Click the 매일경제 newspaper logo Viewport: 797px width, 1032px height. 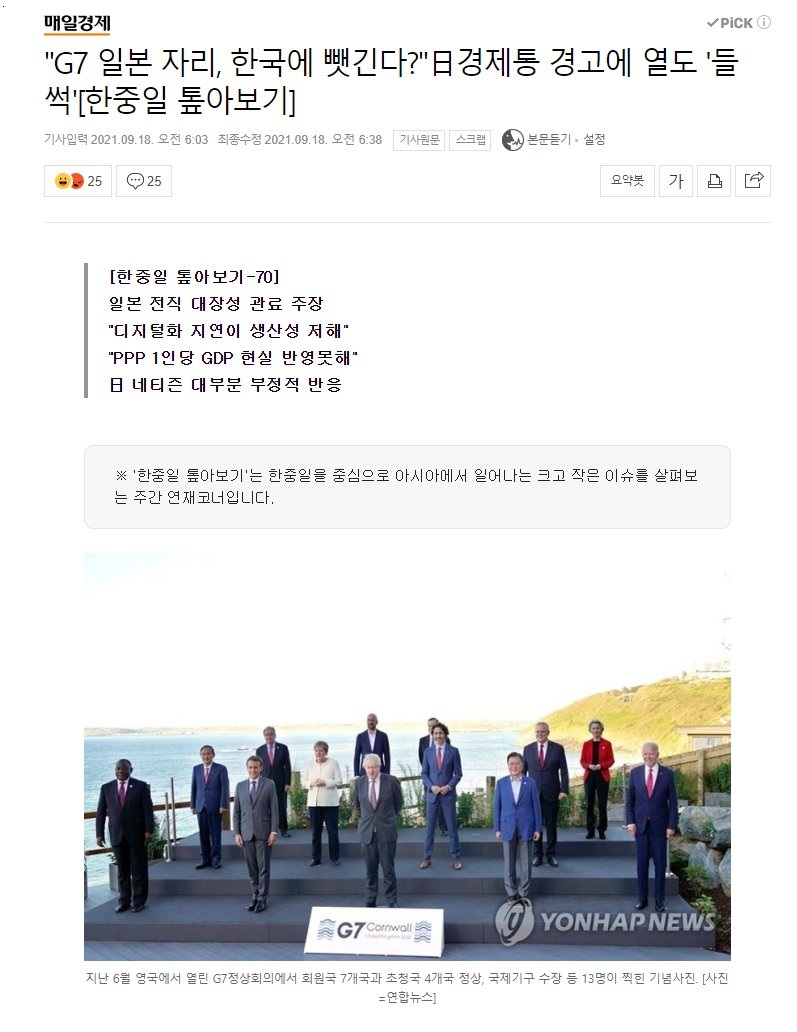77,23
